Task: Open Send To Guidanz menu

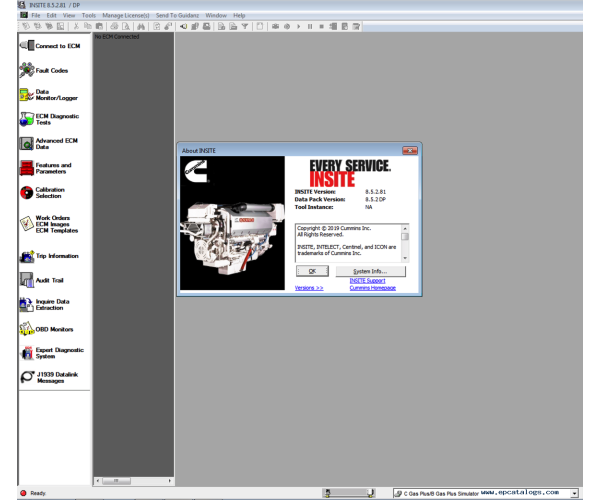Action: tap(177, 15)
